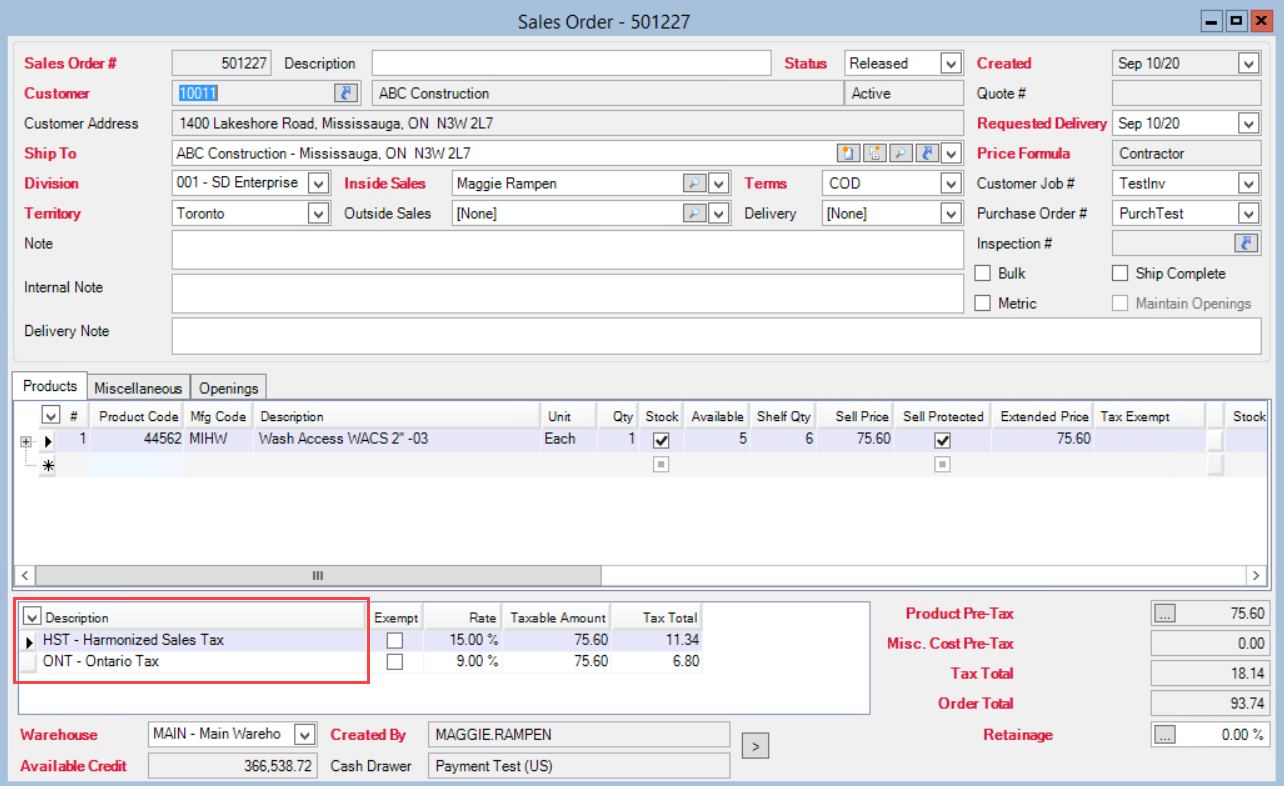Check the Metric checkbox
The image size is (1284, 786).
point(983,303)
